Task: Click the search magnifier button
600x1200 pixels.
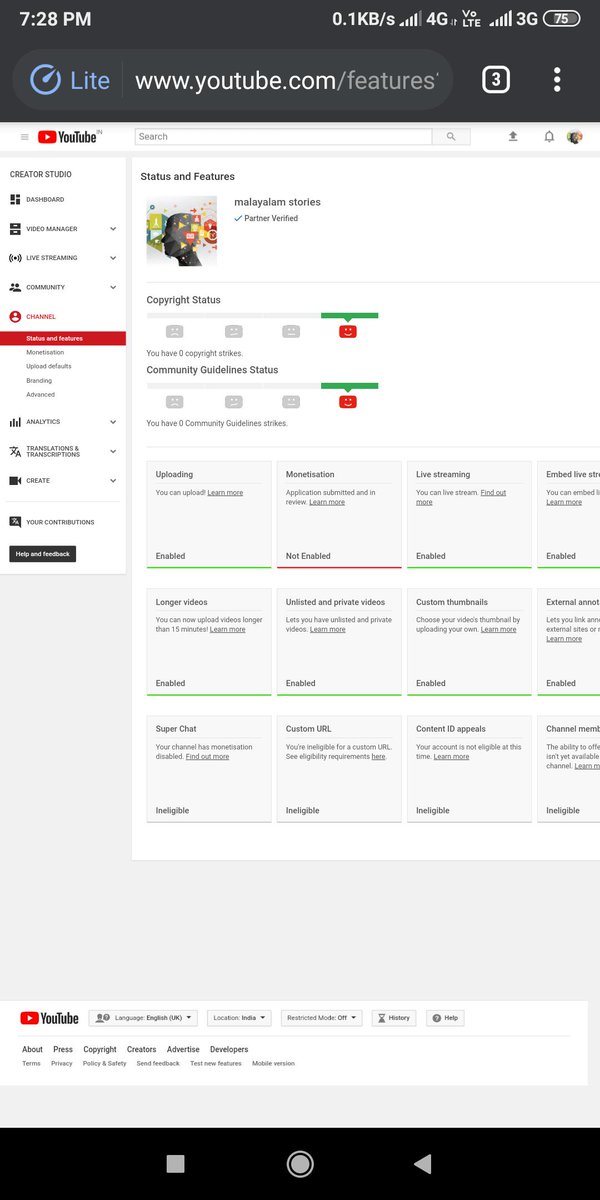Action: 451,137
